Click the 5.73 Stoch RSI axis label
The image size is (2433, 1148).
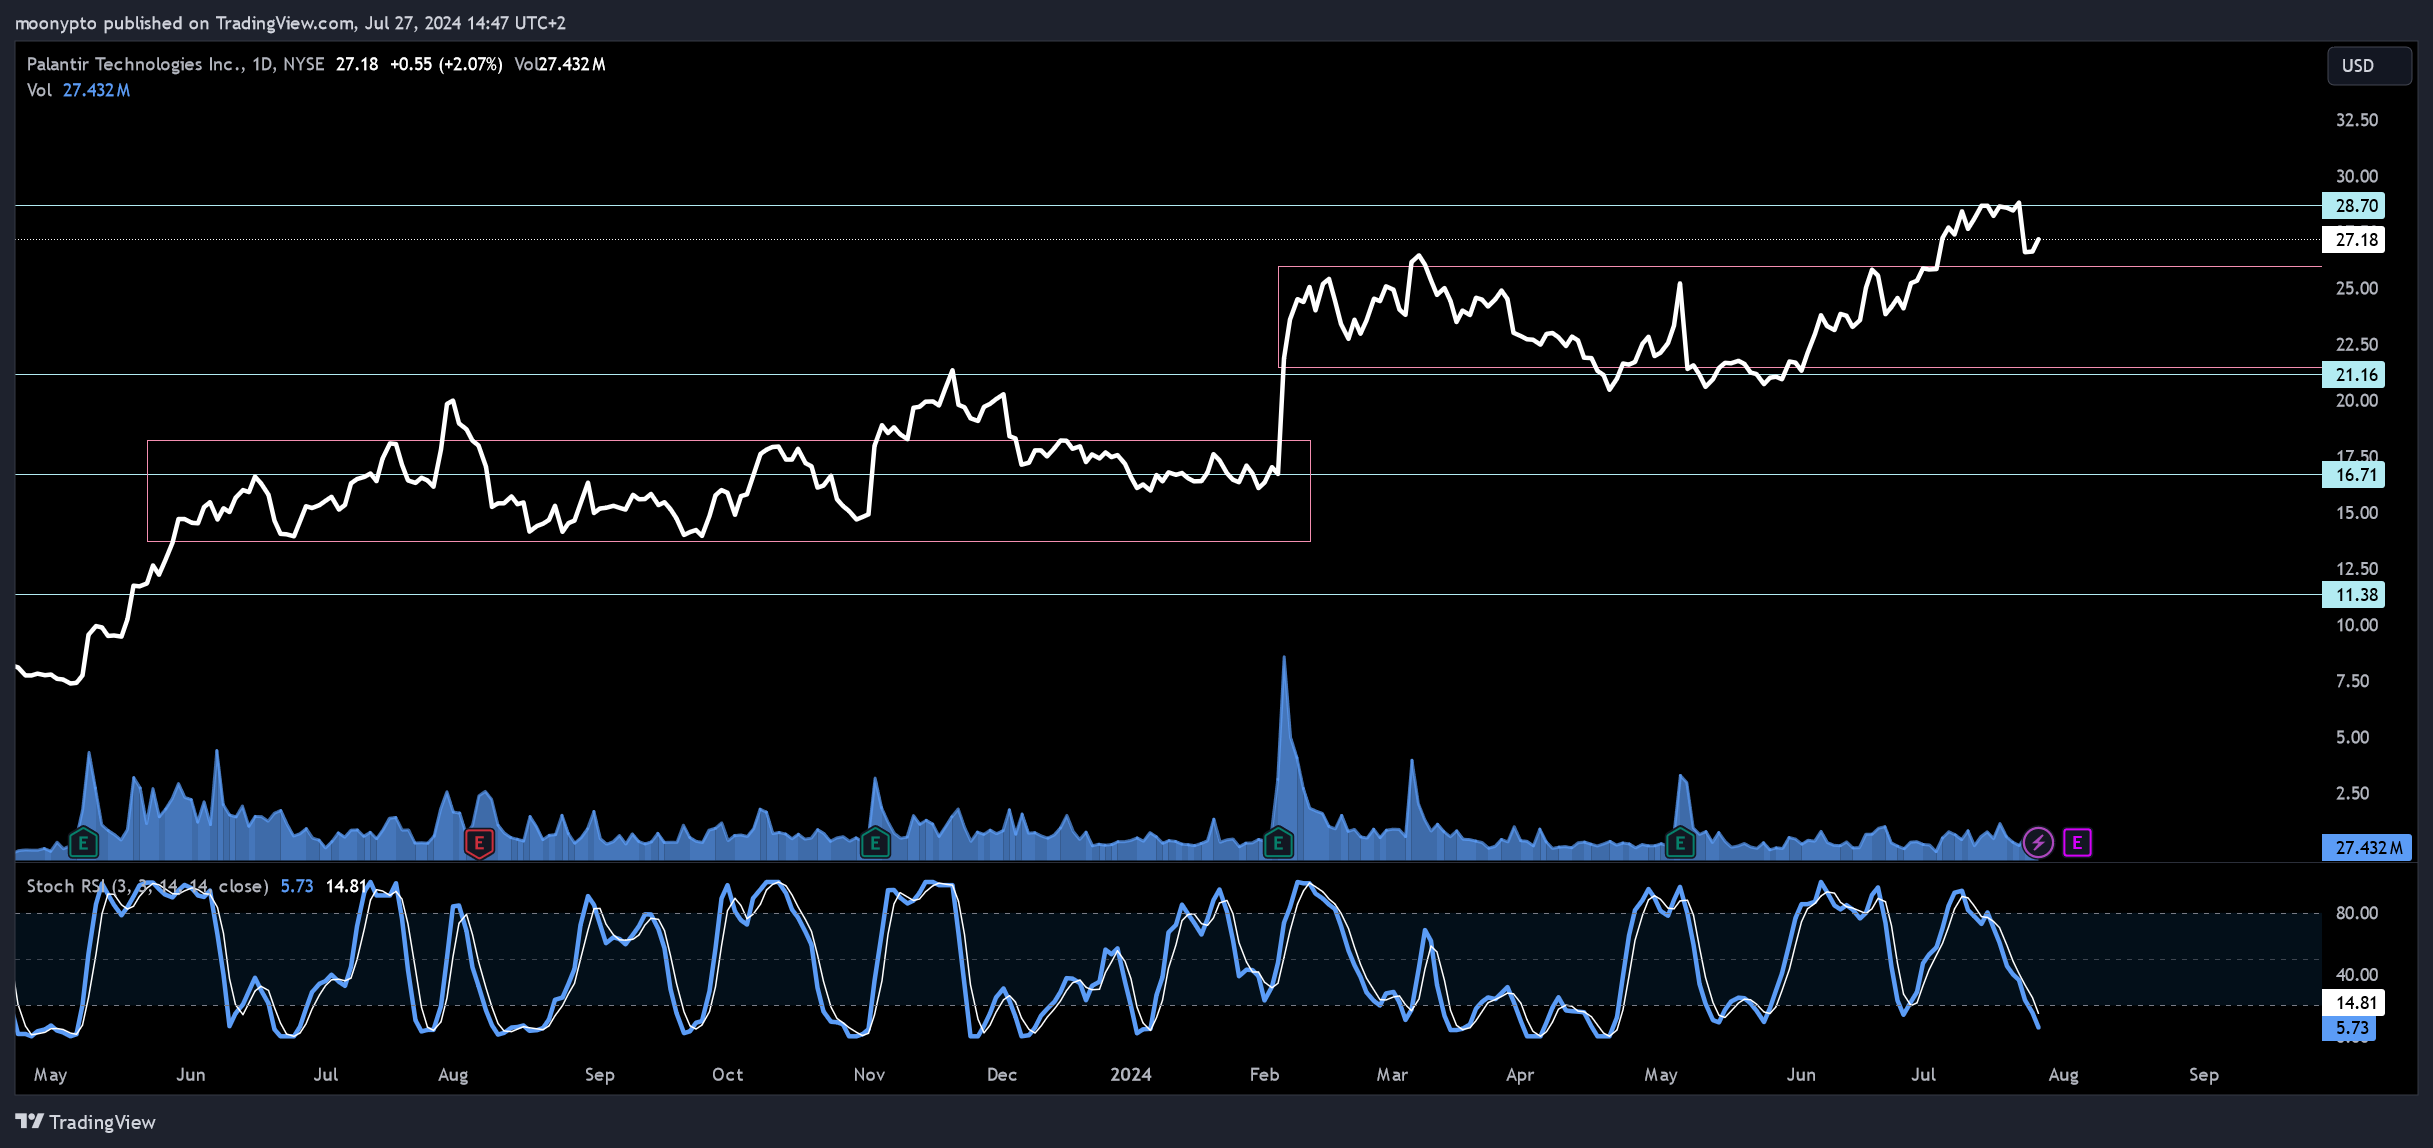click(x=2349, y=1028)
